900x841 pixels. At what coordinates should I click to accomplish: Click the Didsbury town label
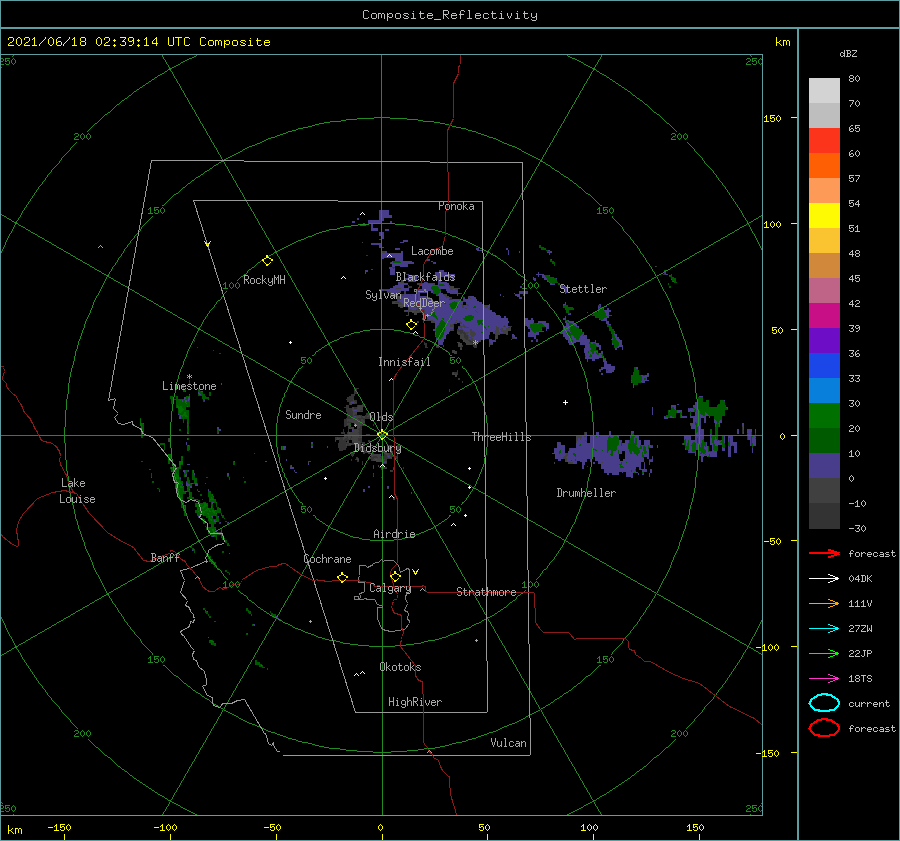point(377,448)
